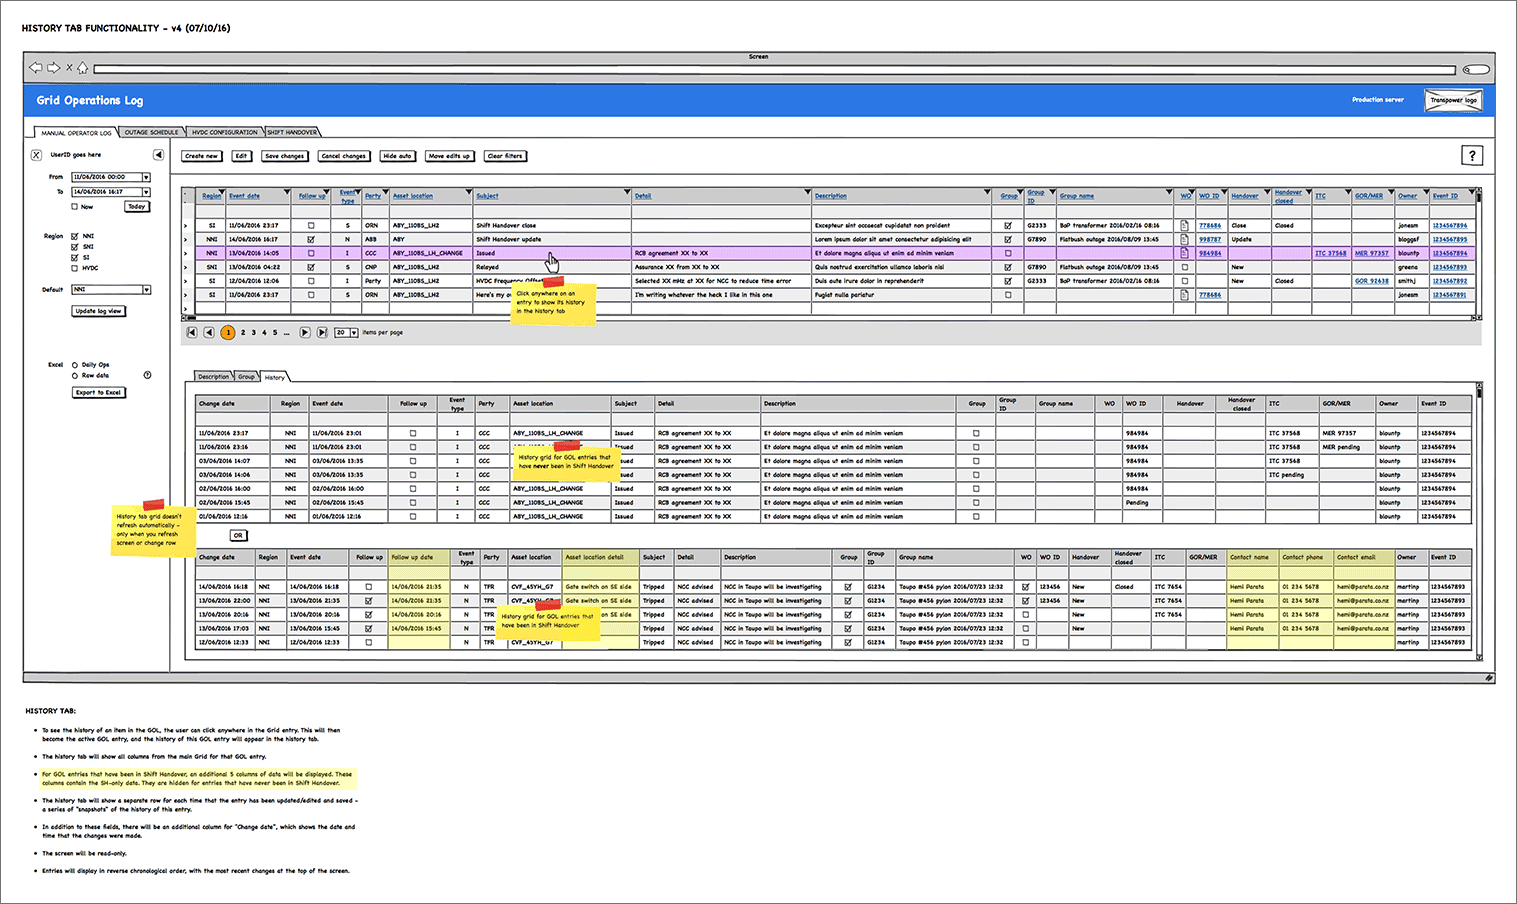Image resolution: width=1517 pixels, height=904 pixels.
Task: Open the Description tab in details panel
Action: [x=213, y=377]
